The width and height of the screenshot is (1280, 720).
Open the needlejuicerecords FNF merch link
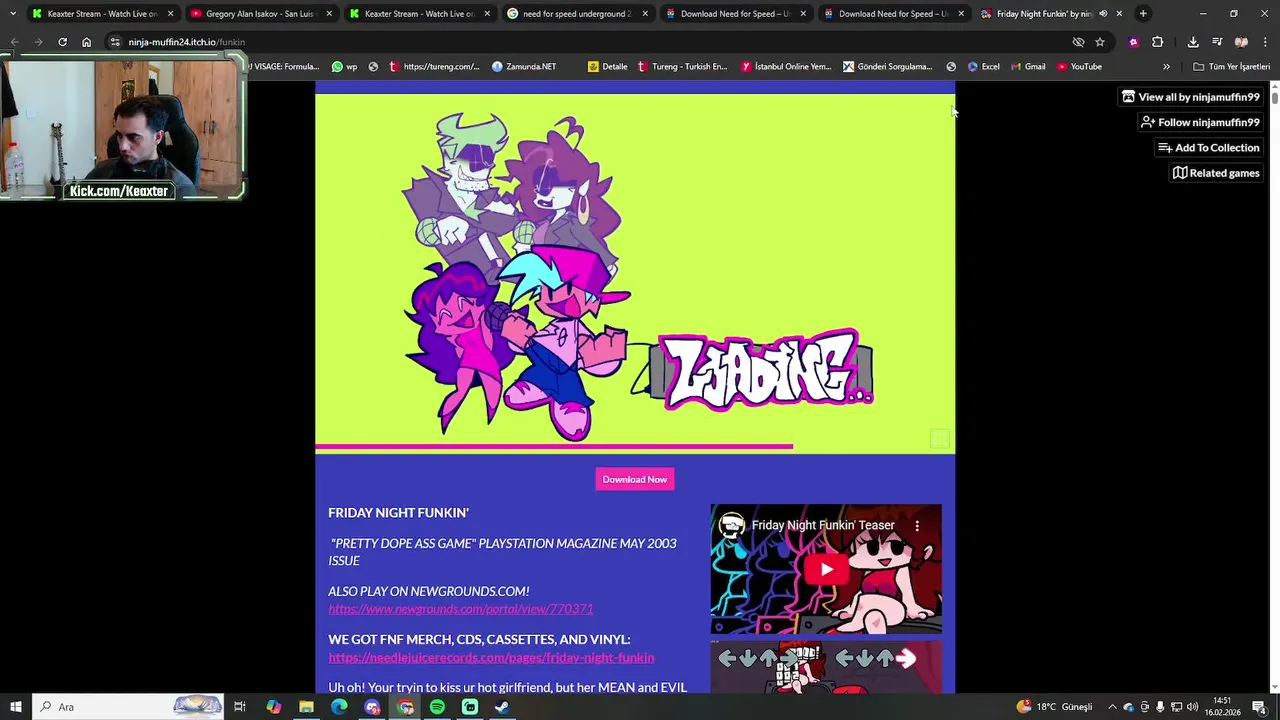pos(491,657)
